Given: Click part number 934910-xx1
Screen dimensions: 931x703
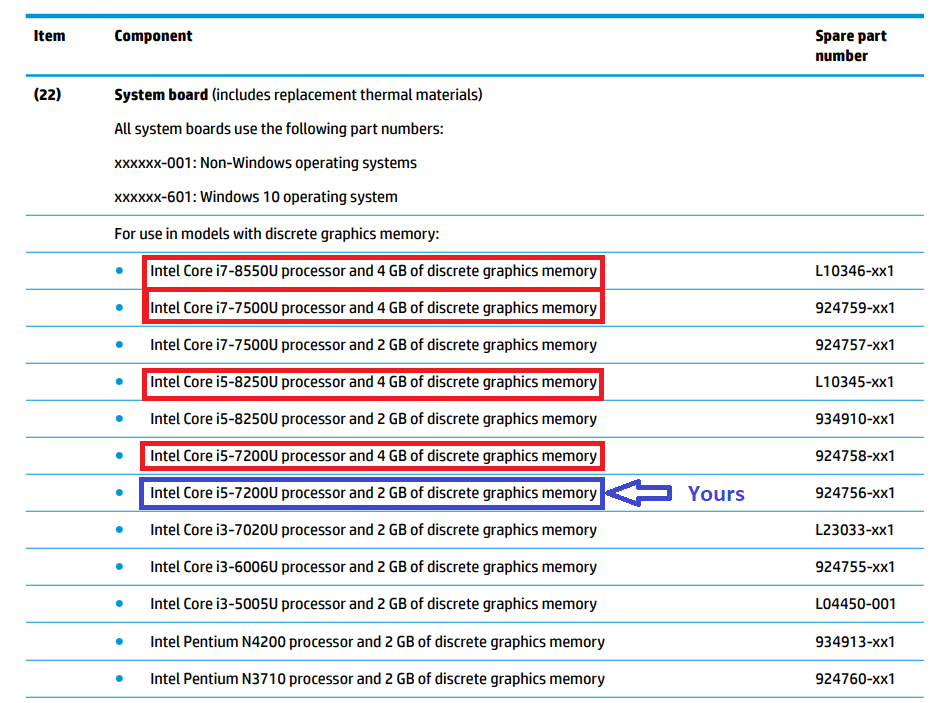Looking at the screenshot, I should coord(854,419).
